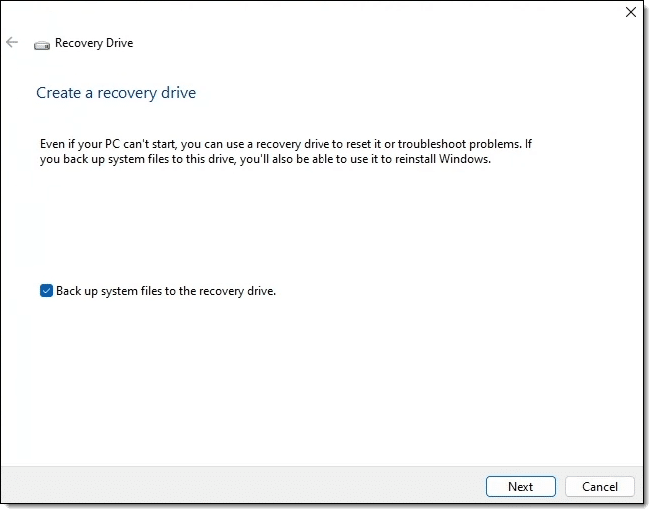Cancel the recovery drive wizard
Screen dimensions: 654x514
coord(600,486)
